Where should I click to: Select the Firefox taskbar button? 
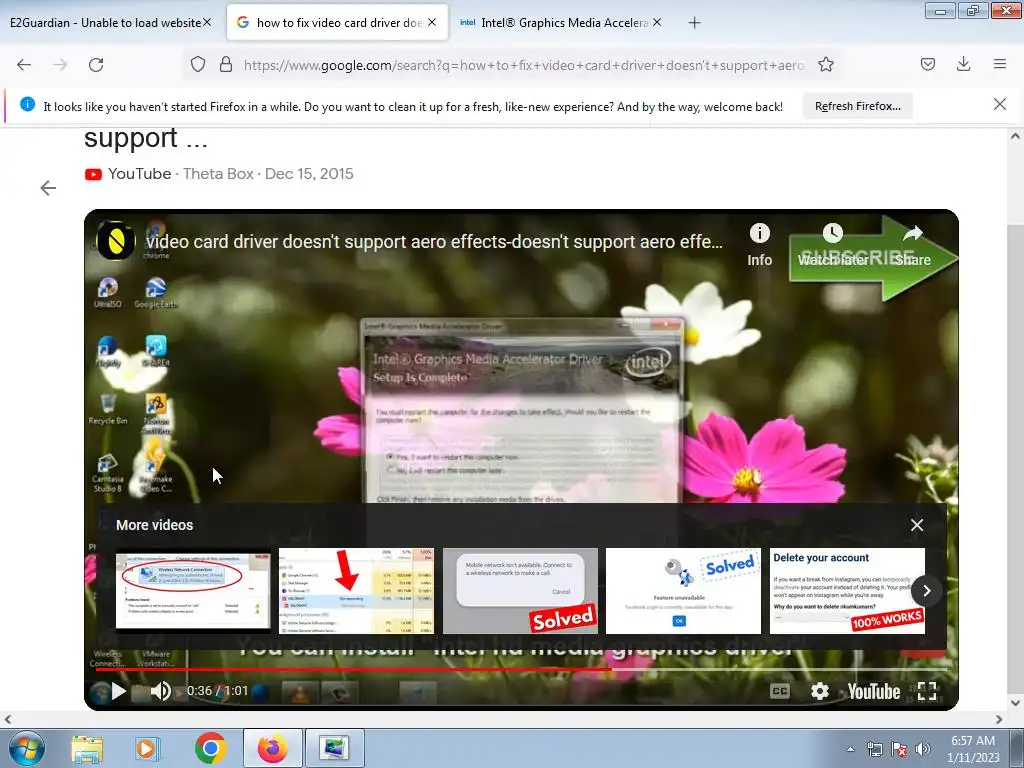[x=272, y=748]
